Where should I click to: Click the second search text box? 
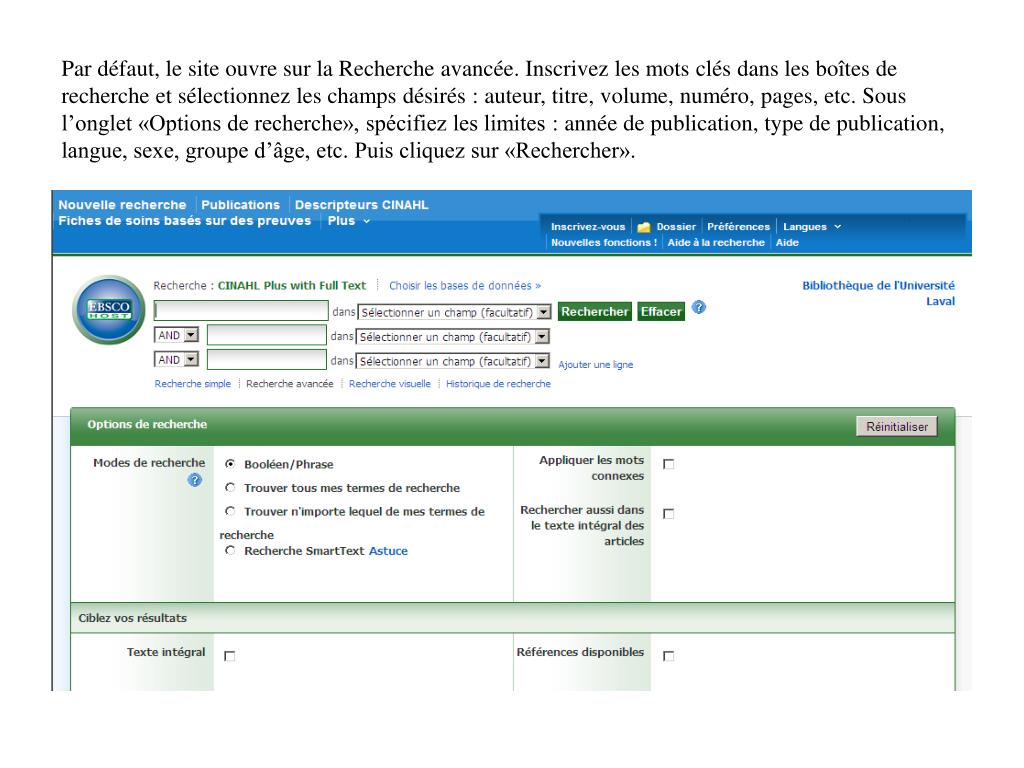click(266, 335)
